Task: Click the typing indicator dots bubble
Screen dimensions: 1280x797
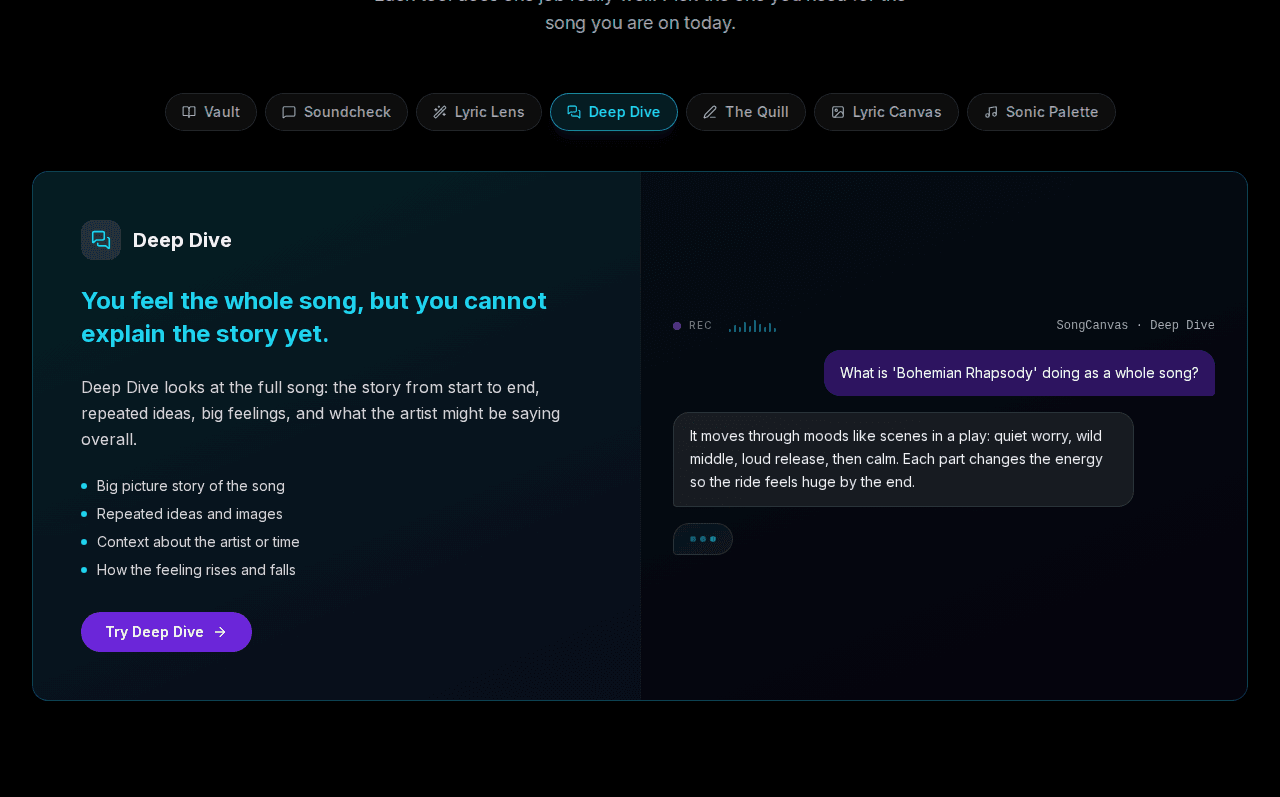Action: pyautogui.click(x=703, y=539)
